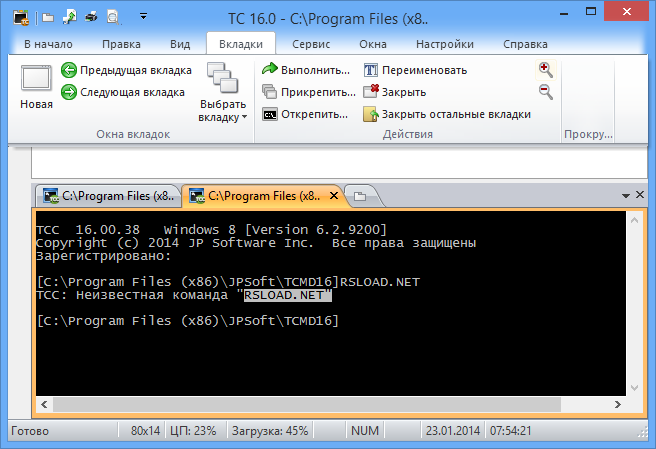Click the NUM indicator in status bar

365,431
